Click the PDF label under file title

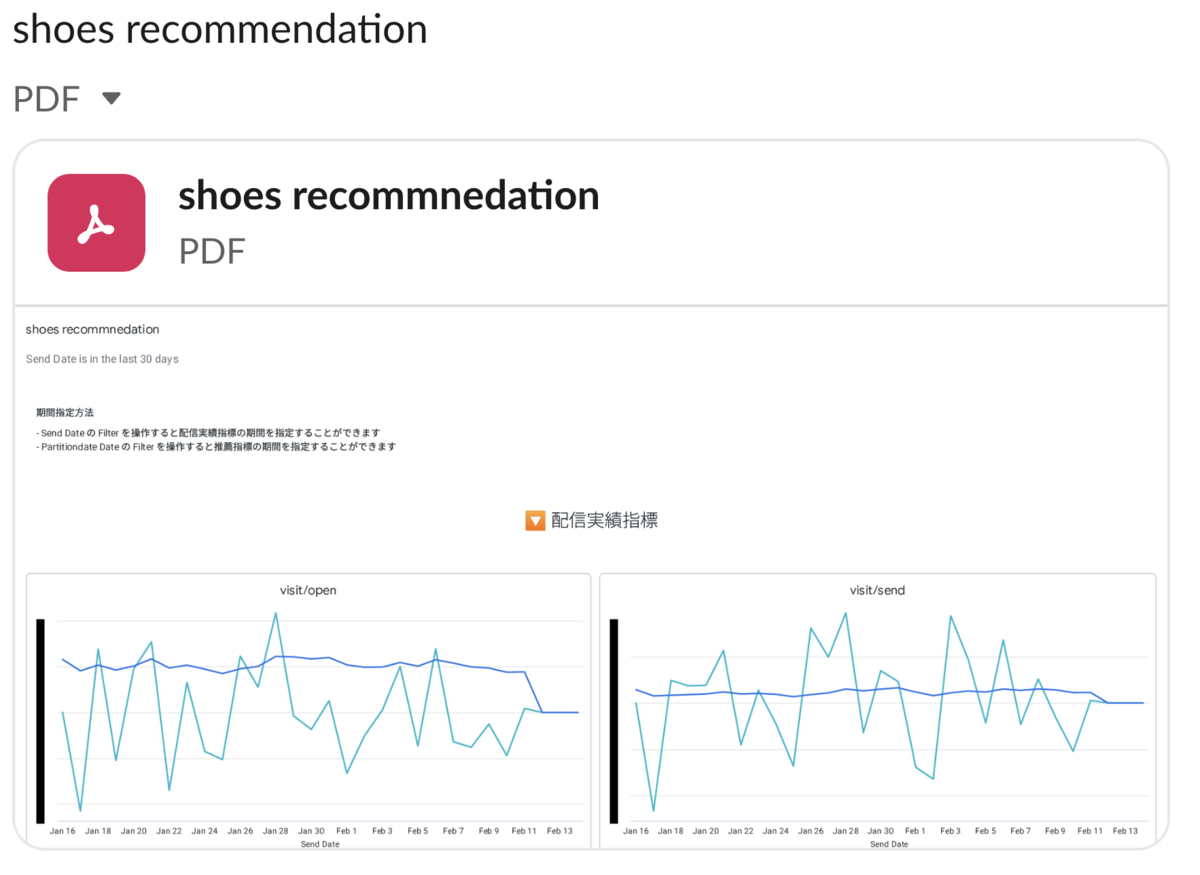(212, 251)
